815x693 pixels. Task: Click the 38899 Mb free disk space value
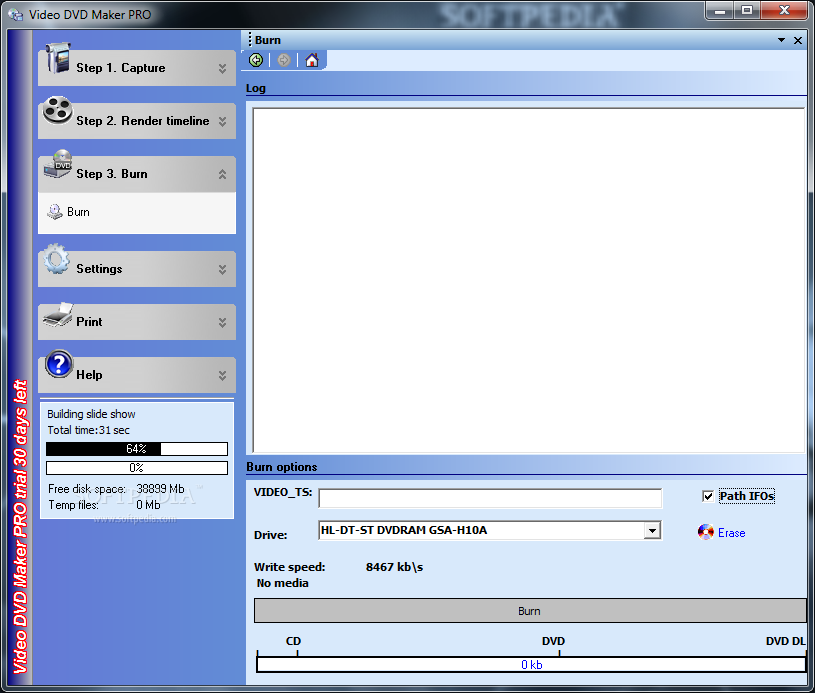coord(160,489)
